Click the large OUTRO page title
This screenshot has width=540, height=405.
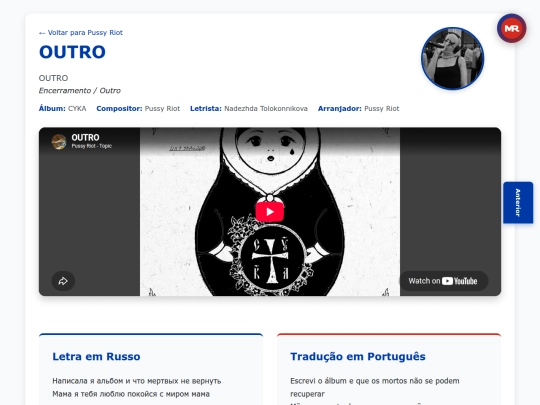[x=72, y=52]
